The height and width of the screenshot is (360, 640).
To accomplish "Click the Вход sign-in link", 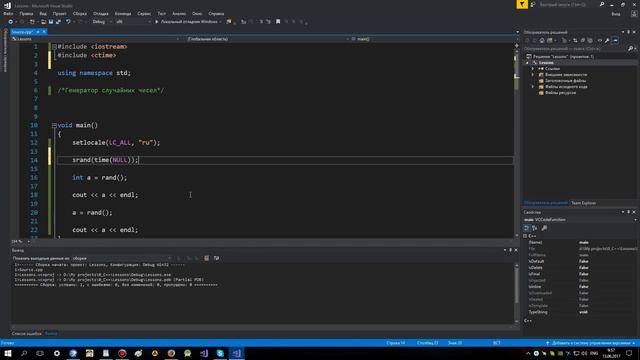I will 616,14.
